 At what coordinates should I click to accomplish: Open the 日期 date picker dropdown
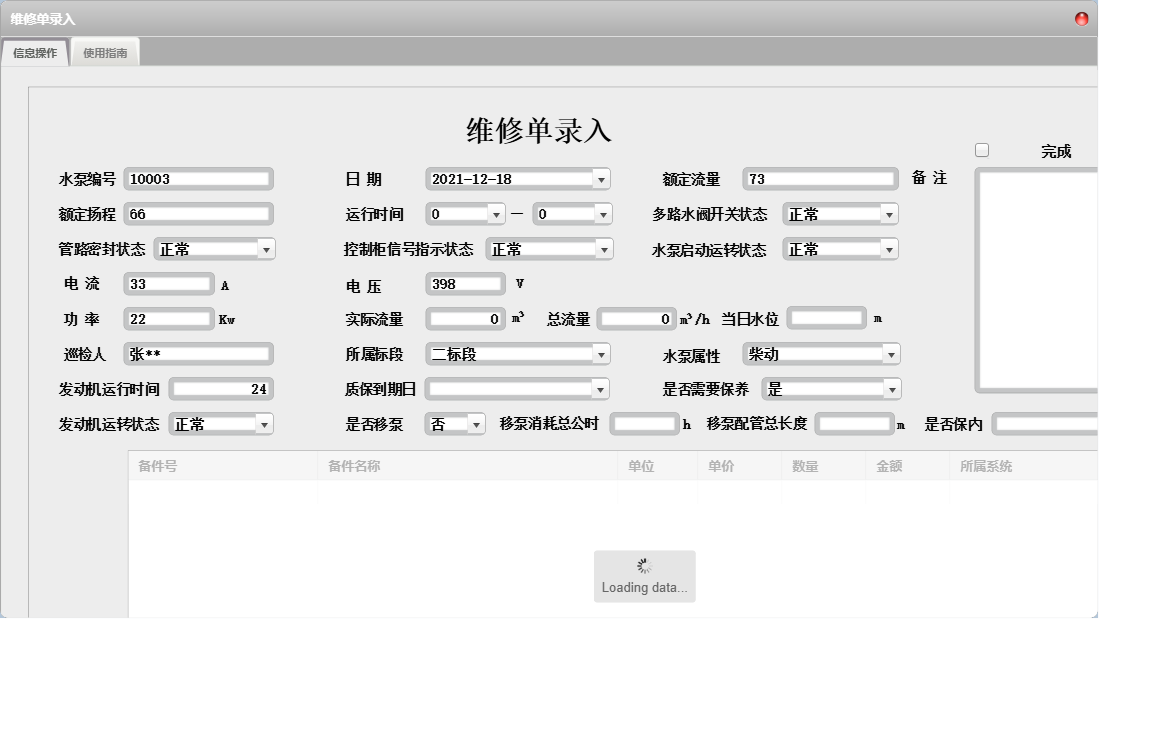[601, 179]
